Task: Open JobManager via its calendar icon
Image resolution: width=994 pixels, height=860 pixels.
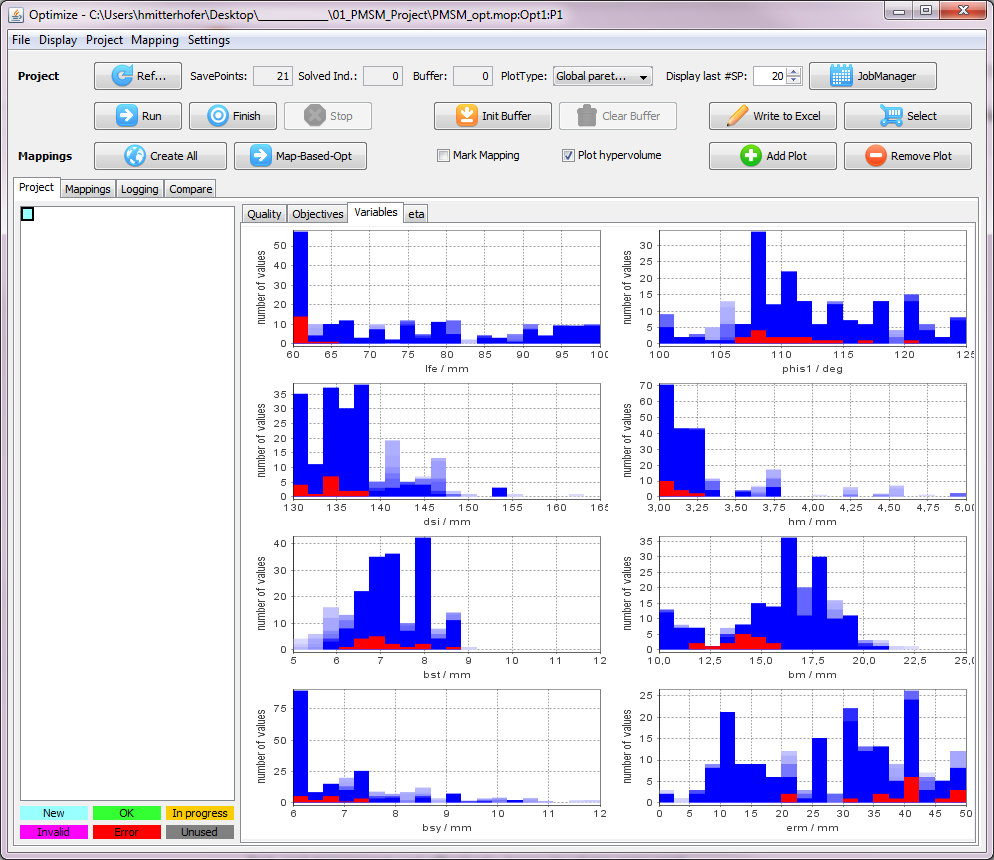Action: (841, 76)
